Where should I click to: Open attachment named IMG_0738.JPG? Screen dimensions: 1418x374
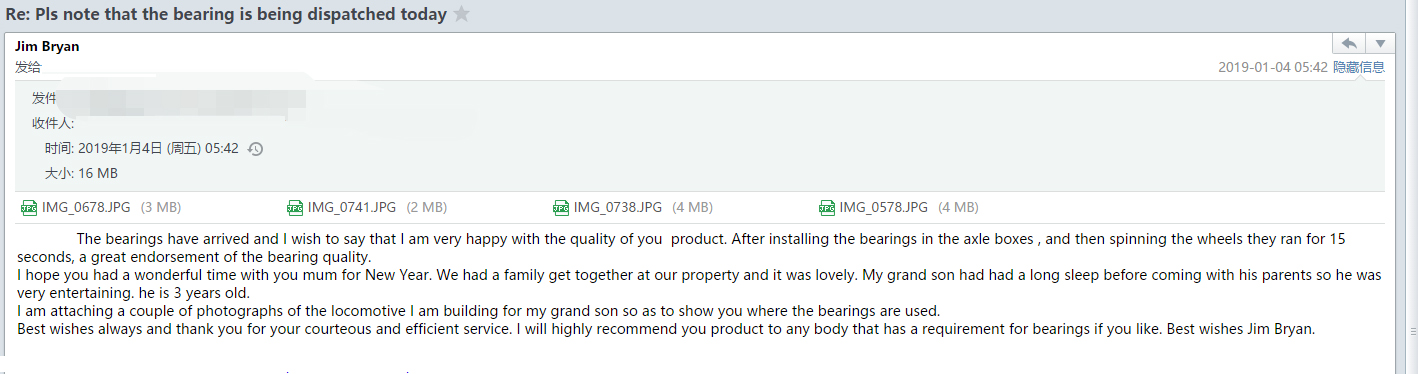coord(618,208)
